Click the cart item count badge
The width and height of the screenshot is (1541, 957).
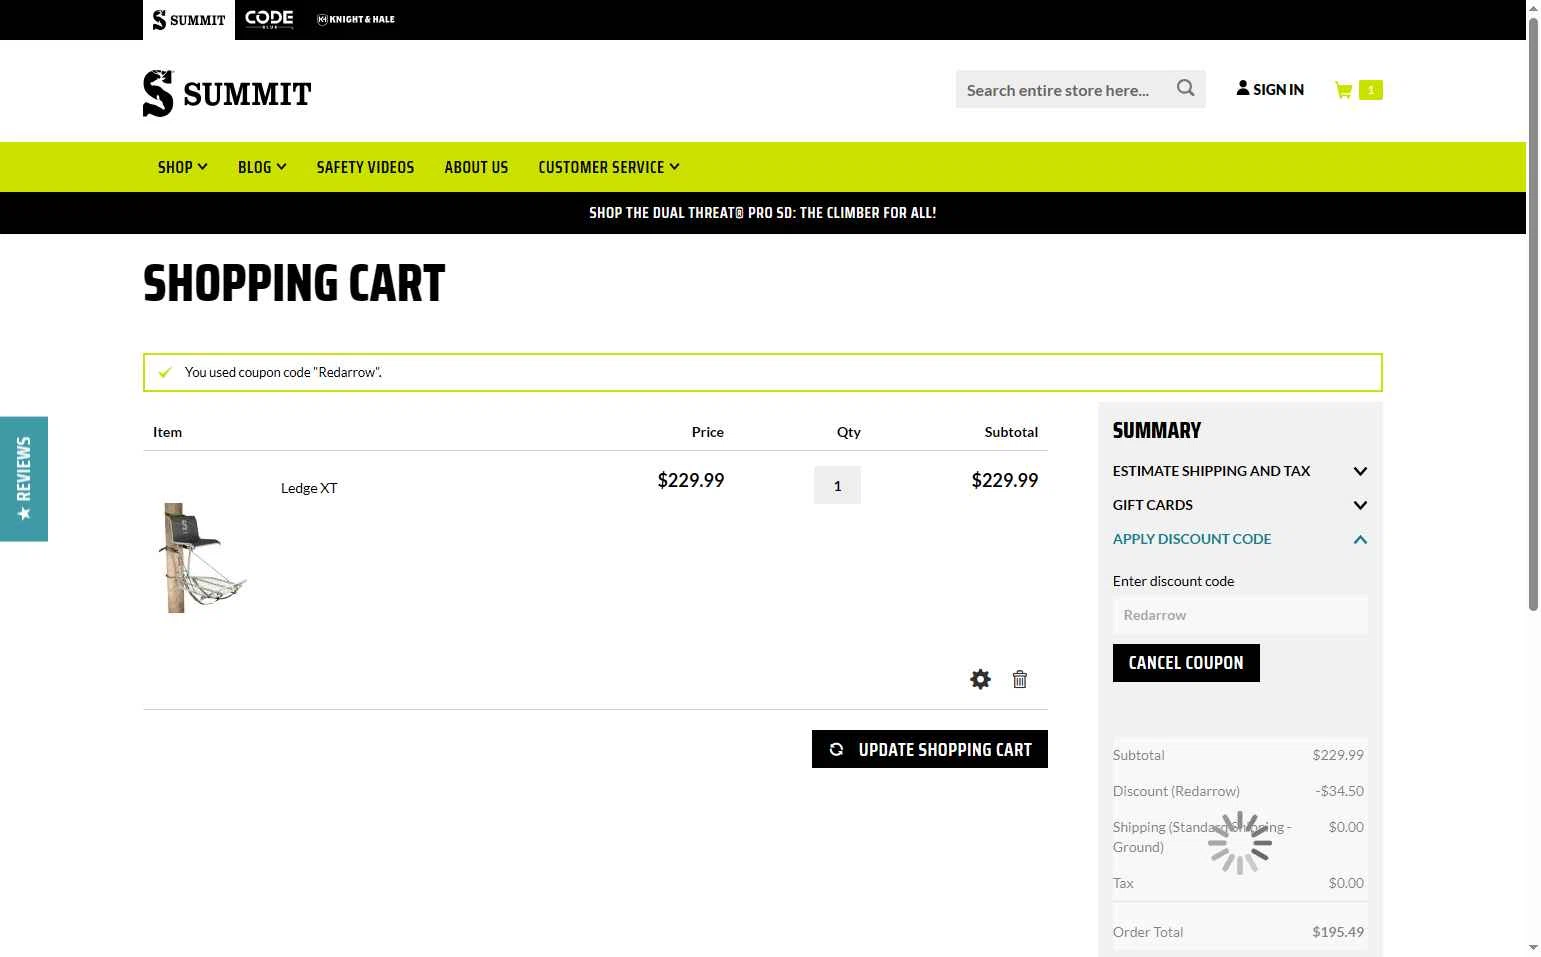pos(1371,90)
